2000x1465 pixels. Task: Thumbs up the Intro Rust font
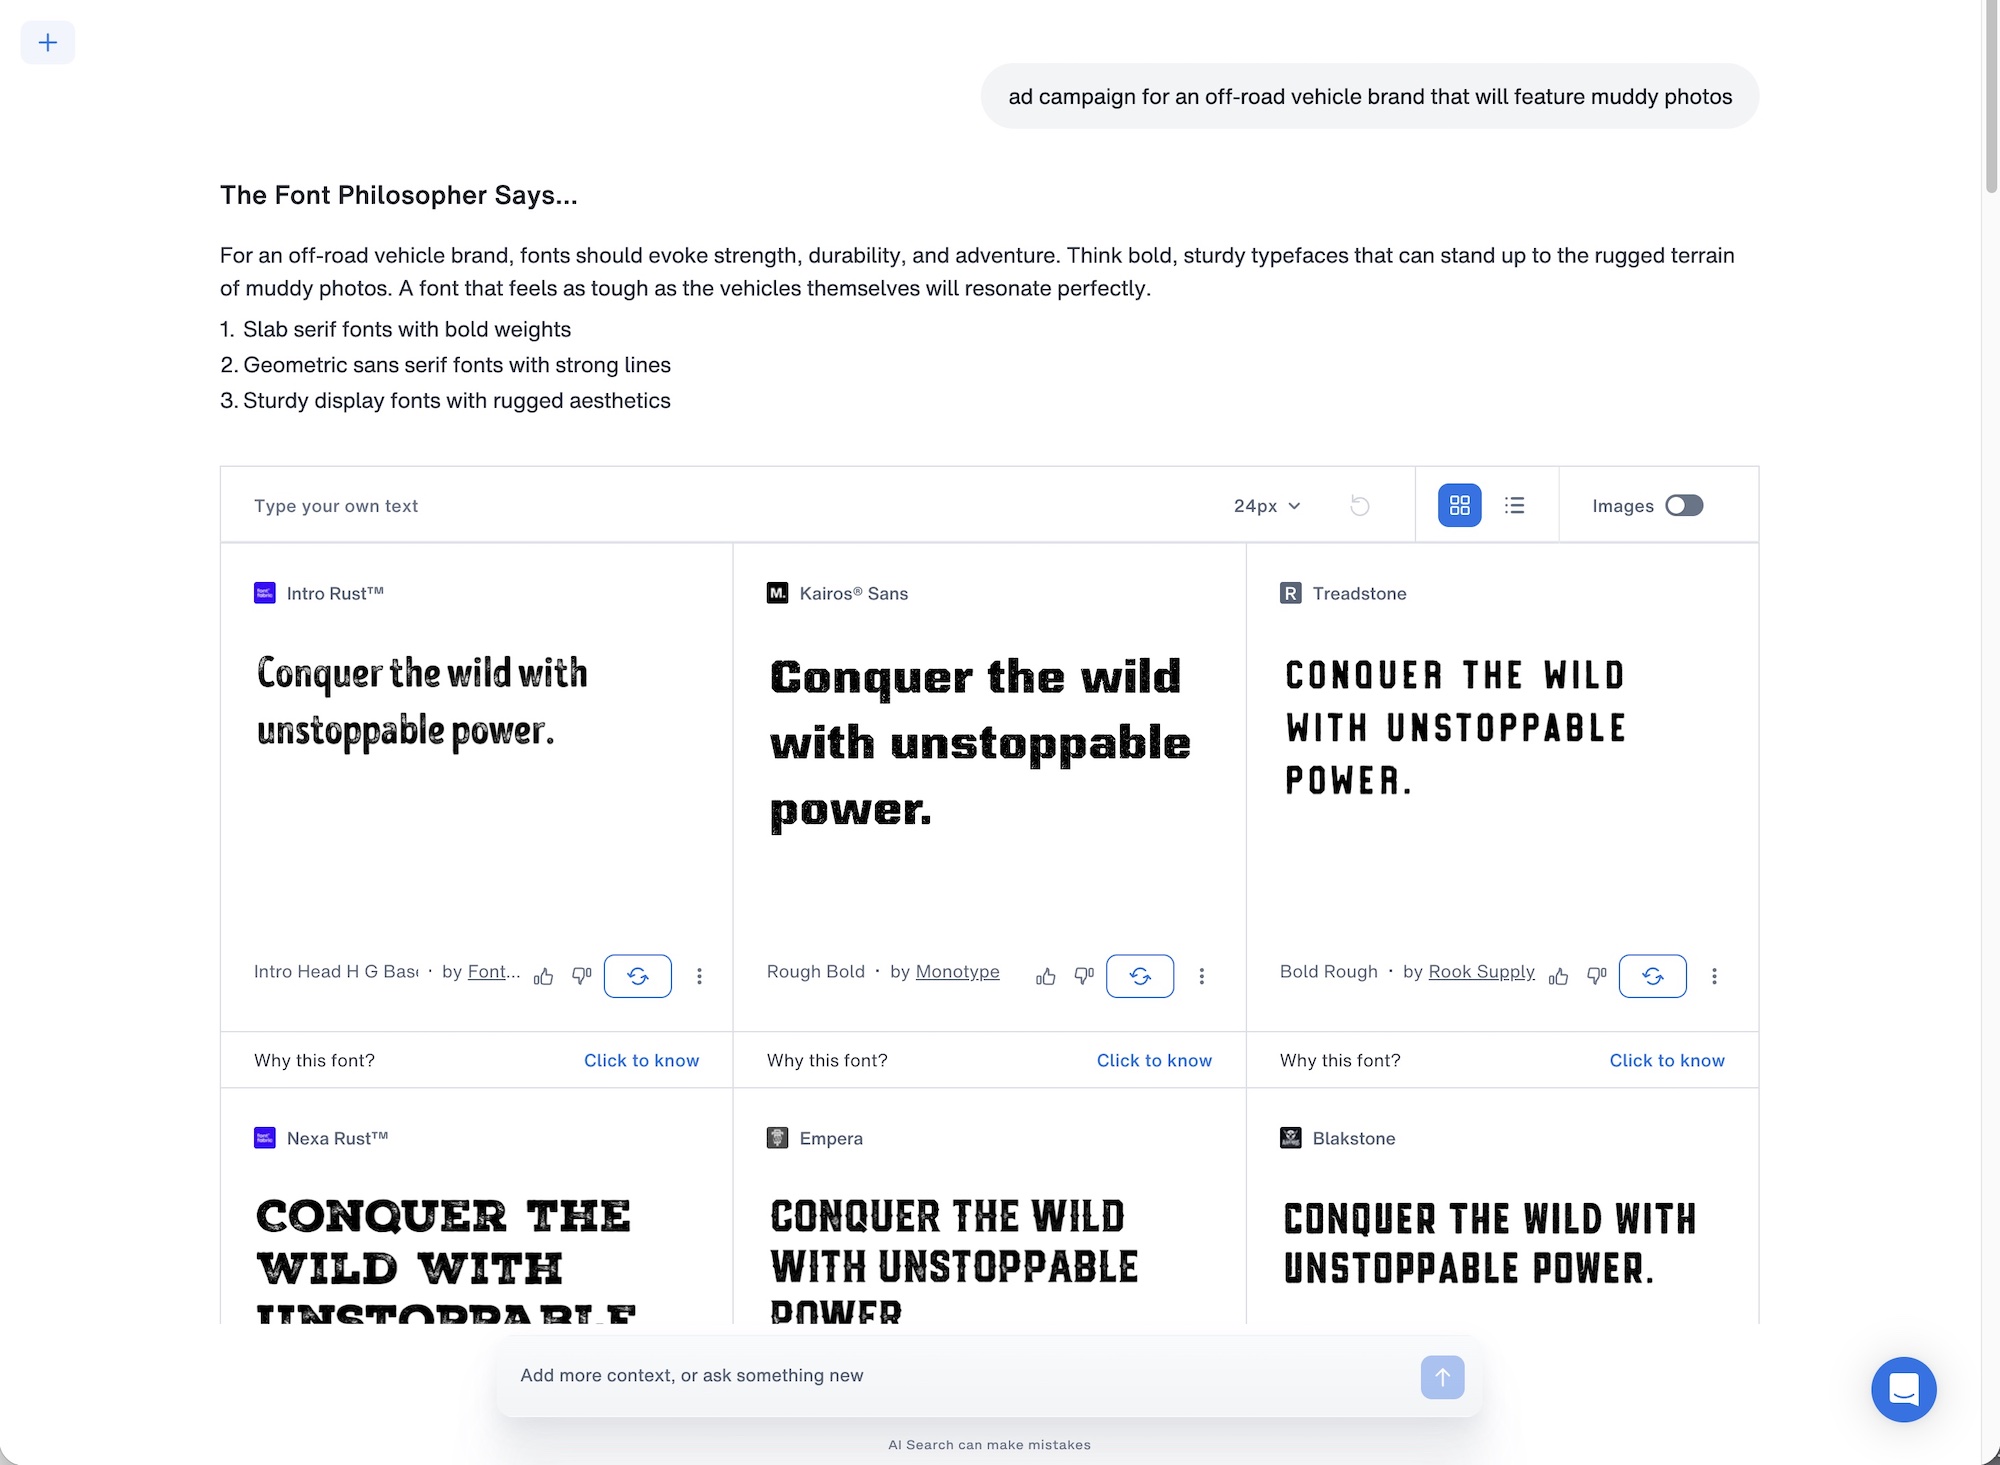click(x=543, y=976)
